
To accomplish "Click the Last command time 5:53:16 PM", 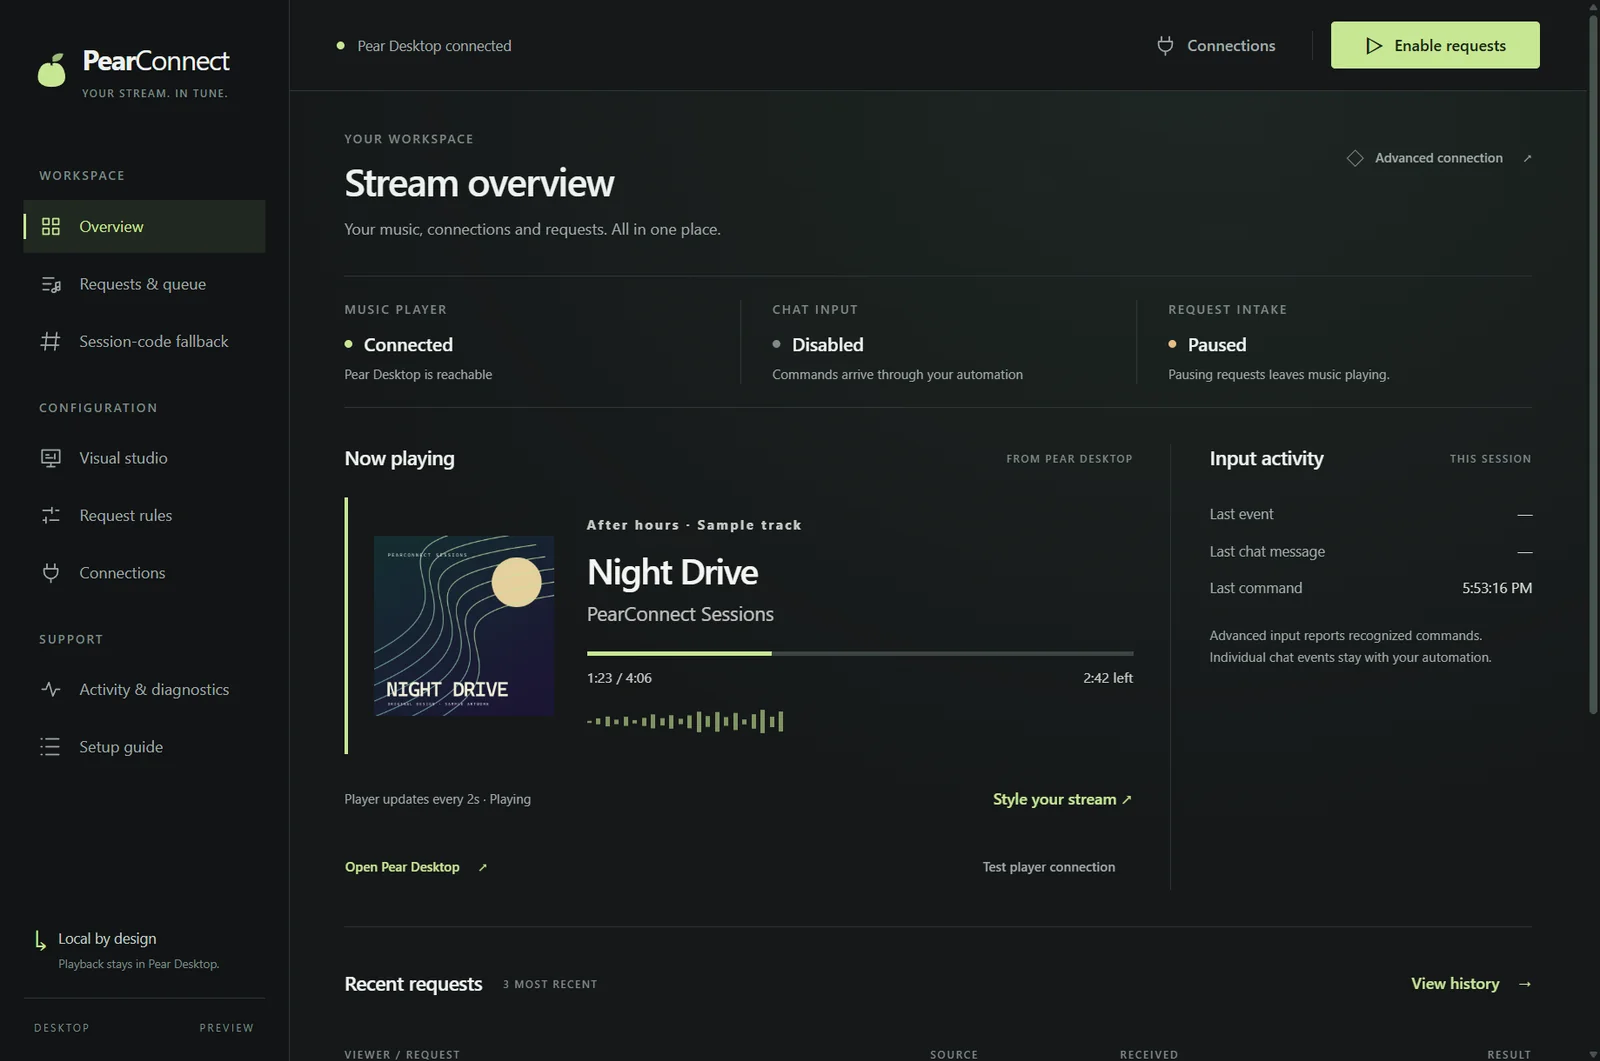I will point(1497,588).
